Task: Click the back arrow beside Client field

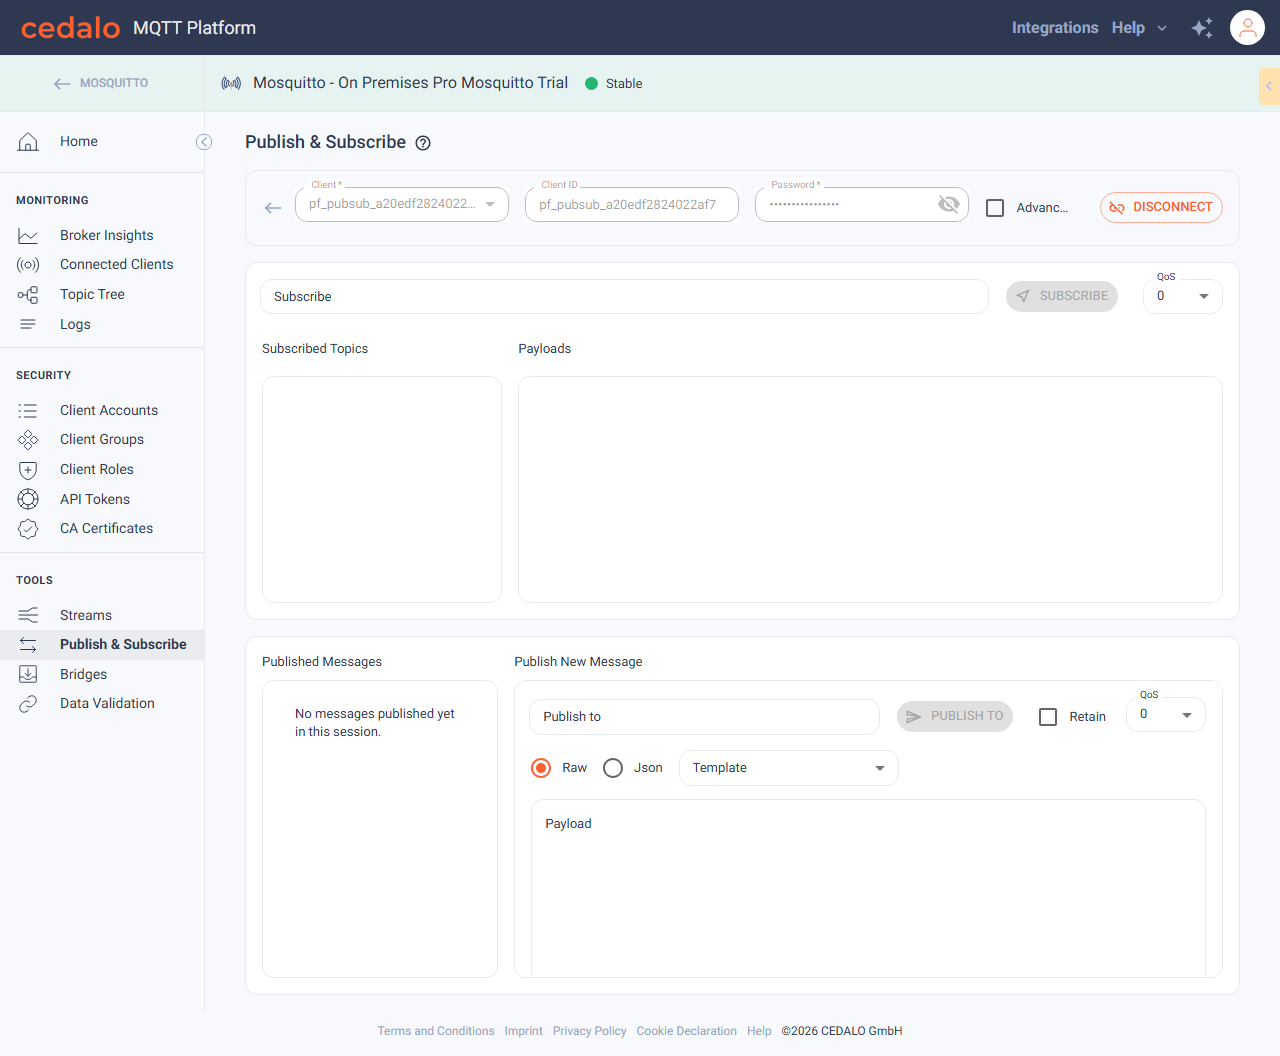Action: 273,208
